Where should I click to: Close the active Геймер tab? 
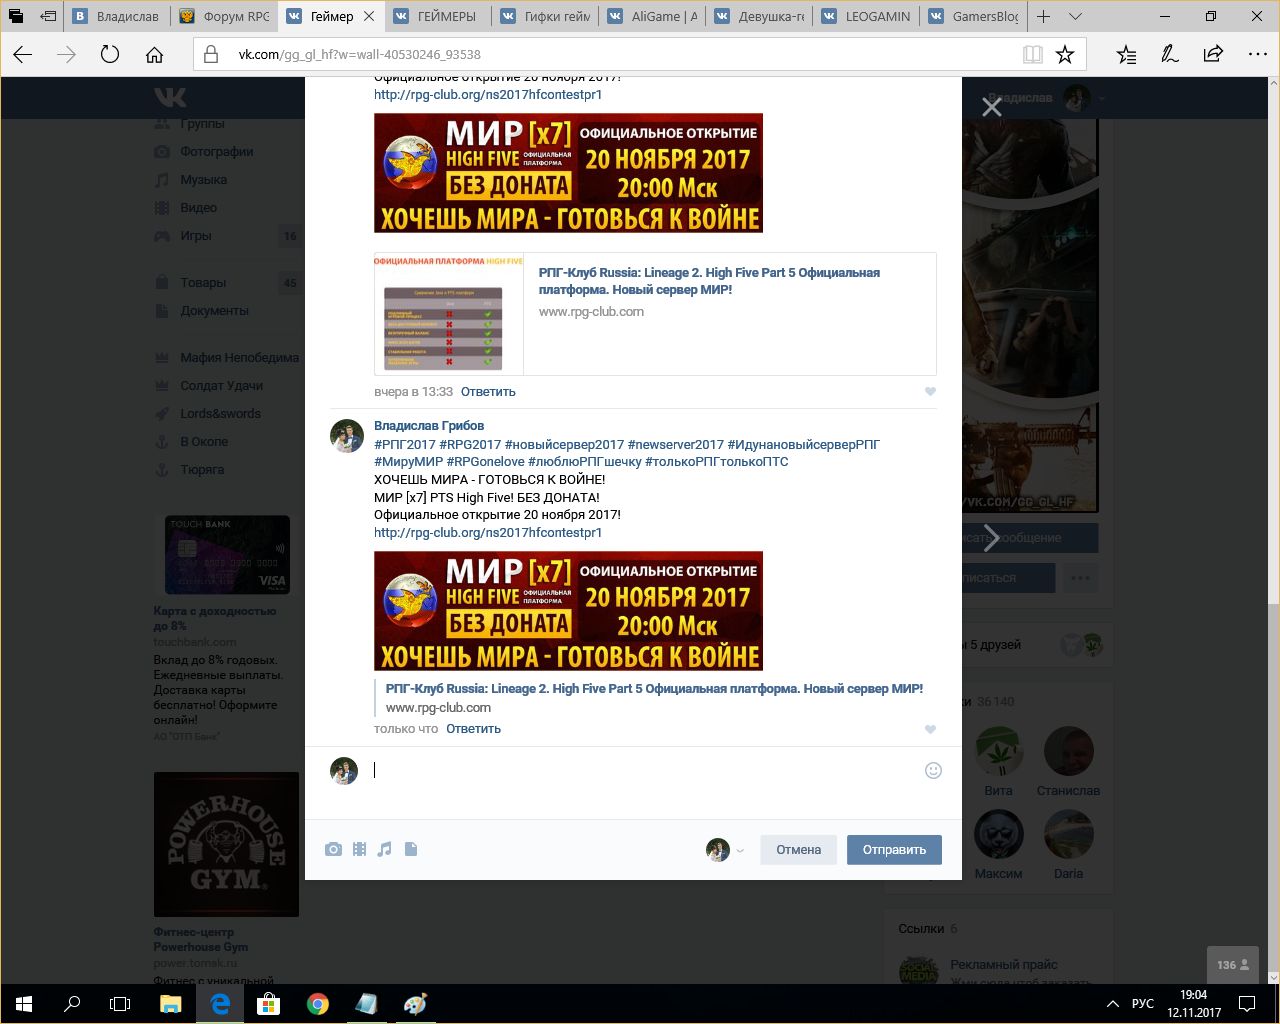(369, 17)
